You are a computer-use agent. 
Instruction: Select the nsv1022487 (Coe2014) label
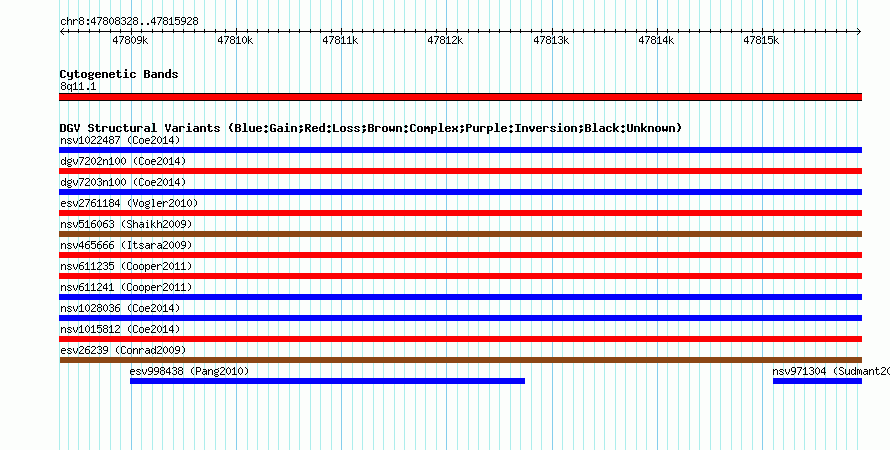coord(120,140)
